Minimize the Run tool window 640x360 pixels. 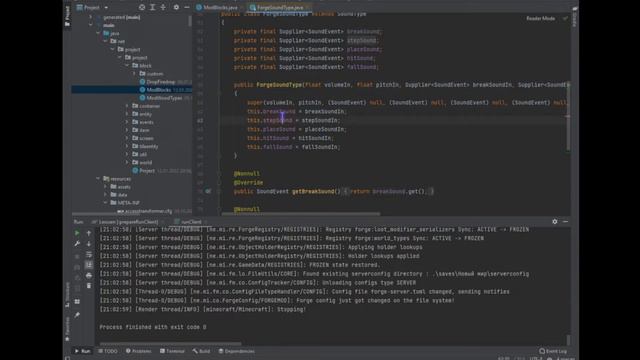coord(565,222)
